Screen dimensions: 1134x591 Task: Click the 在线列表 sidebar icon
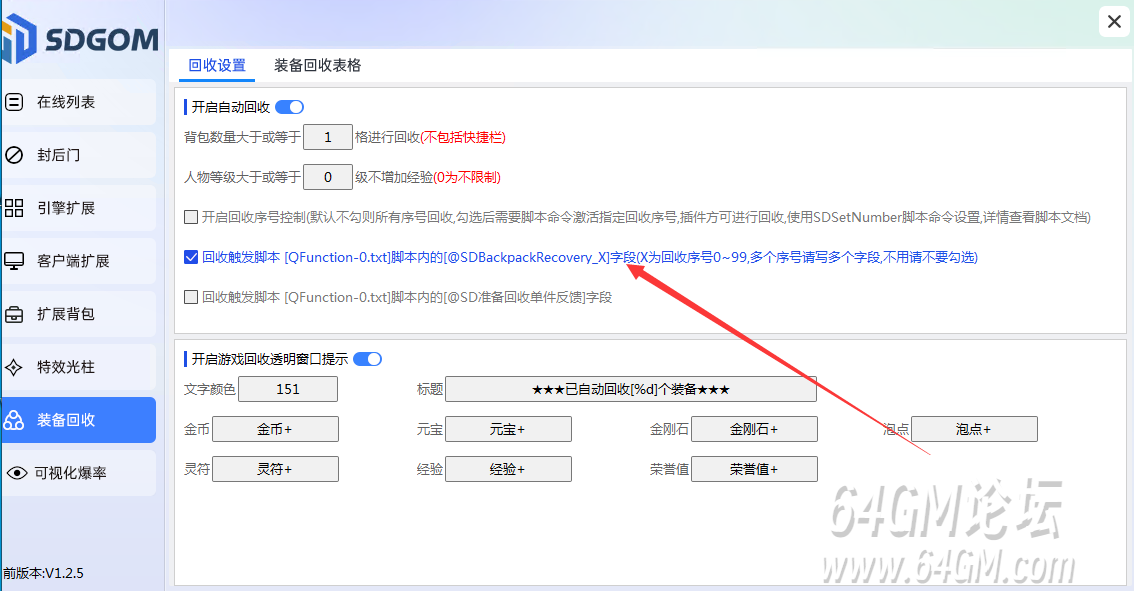(x=14, y=102)
